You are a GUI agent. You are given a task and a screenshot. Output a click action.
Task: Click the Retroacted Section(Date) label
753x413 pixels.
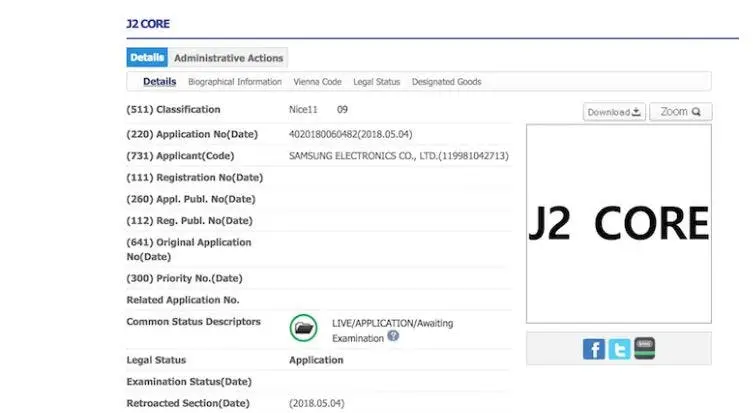(188, 403)
